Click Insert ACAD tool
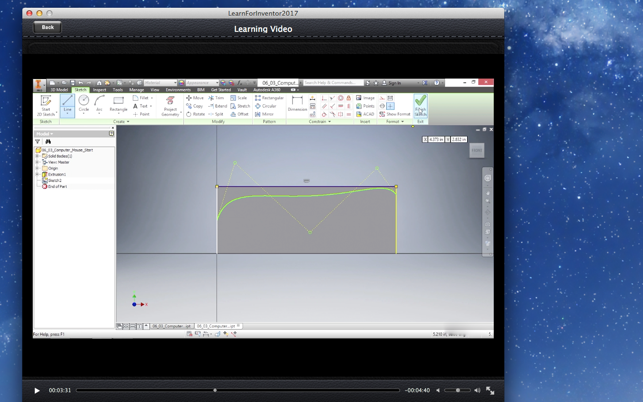 (x=365, y=114)
